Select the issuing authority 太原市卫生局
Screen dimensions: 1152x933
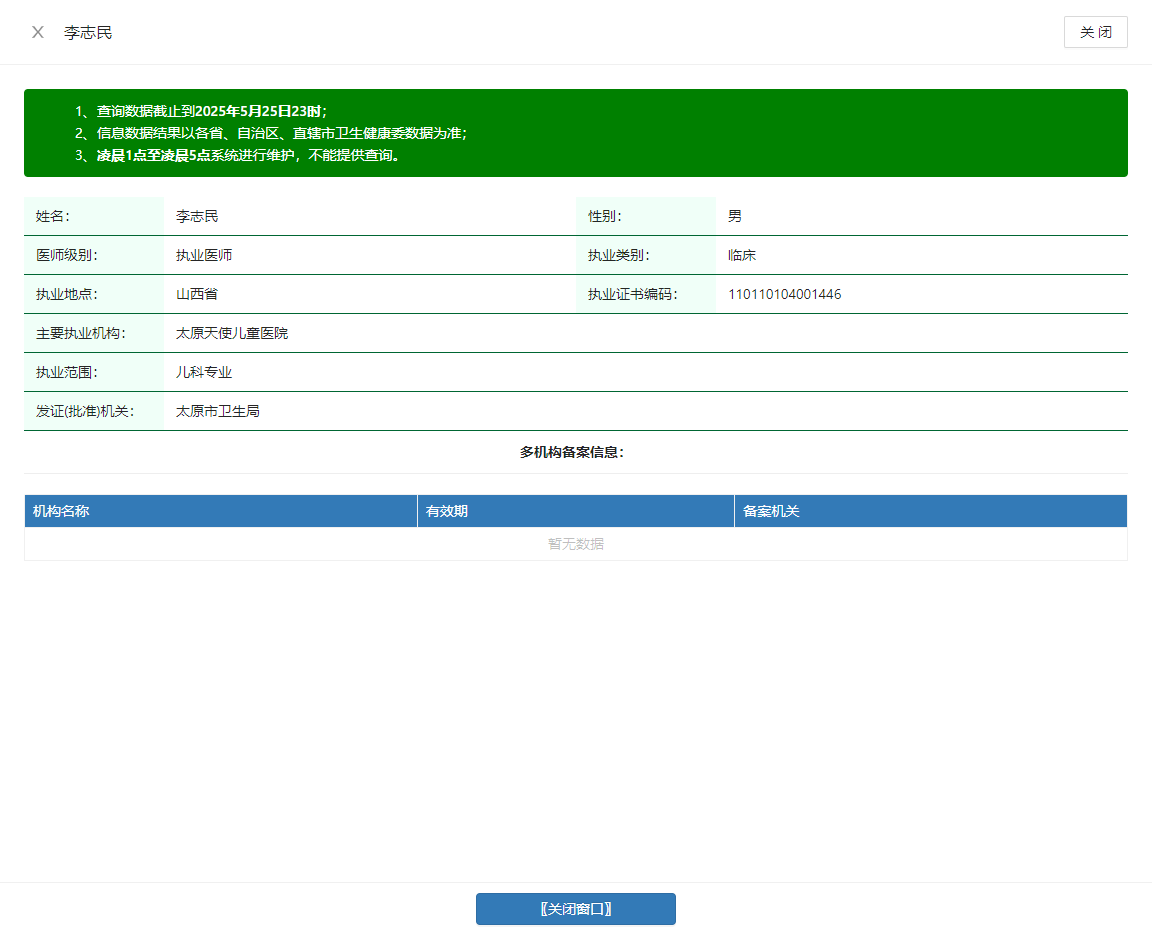coord(218,411)
